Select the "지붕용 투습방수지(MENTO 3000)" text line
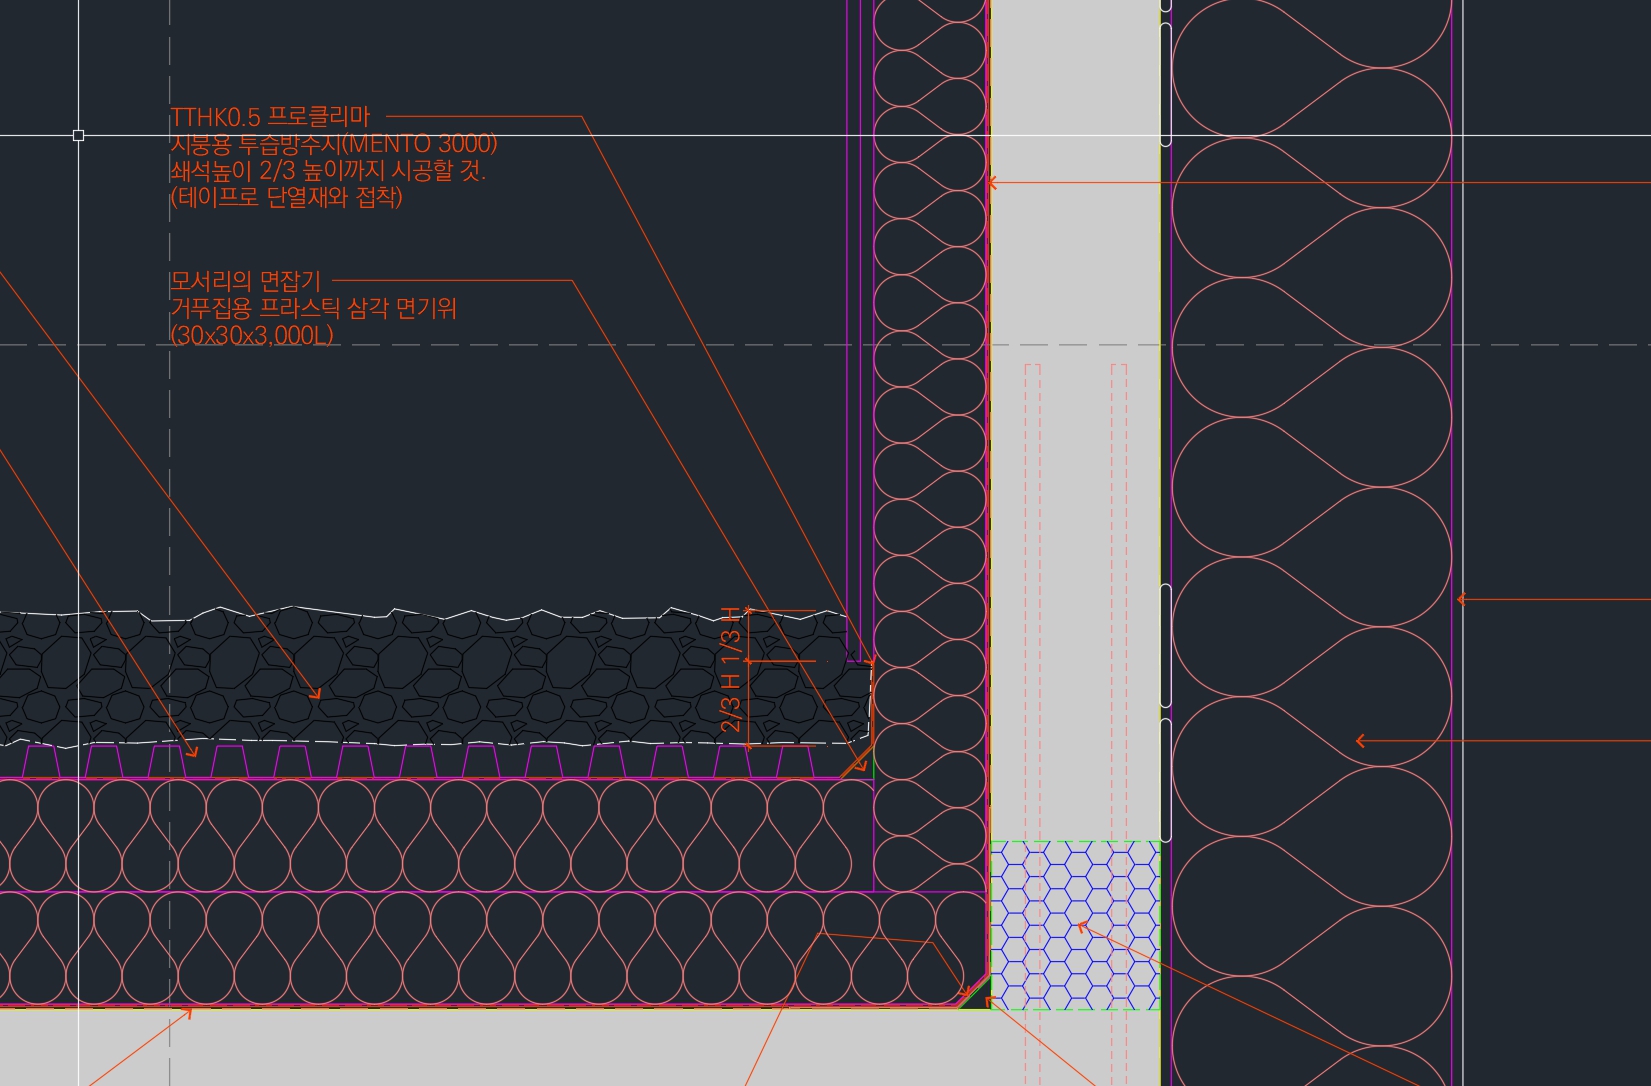1651x1086 pixels. click(x=333, y=144)
